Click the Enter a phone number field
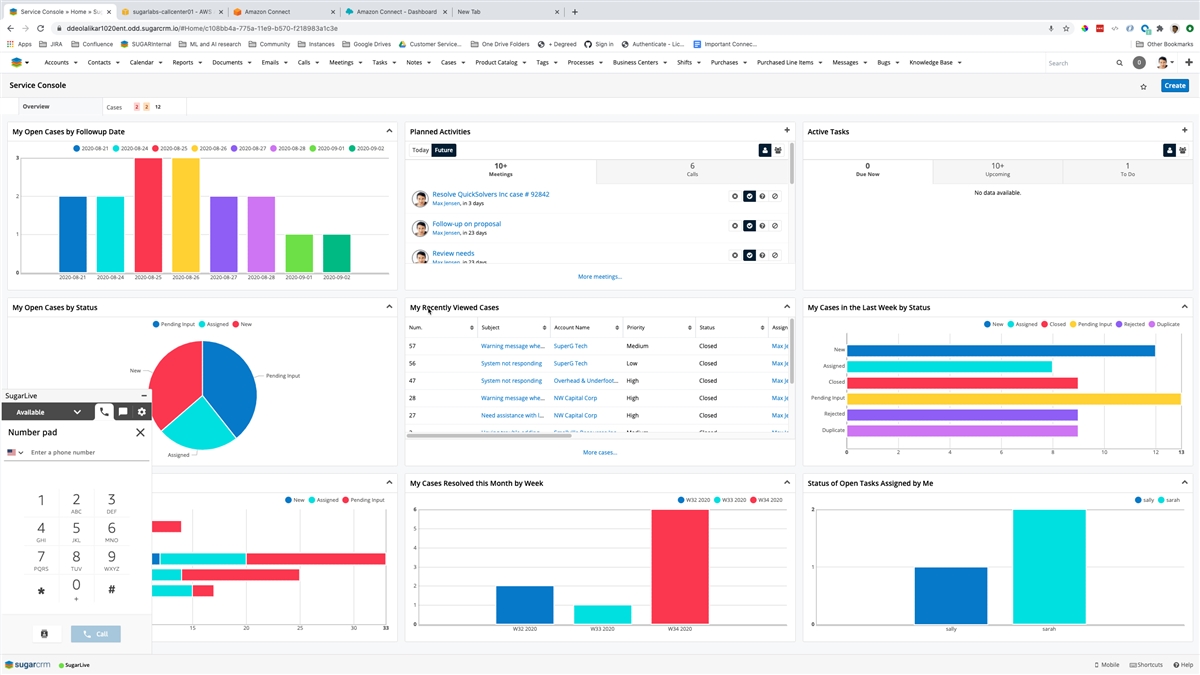 tap(85, 453)
